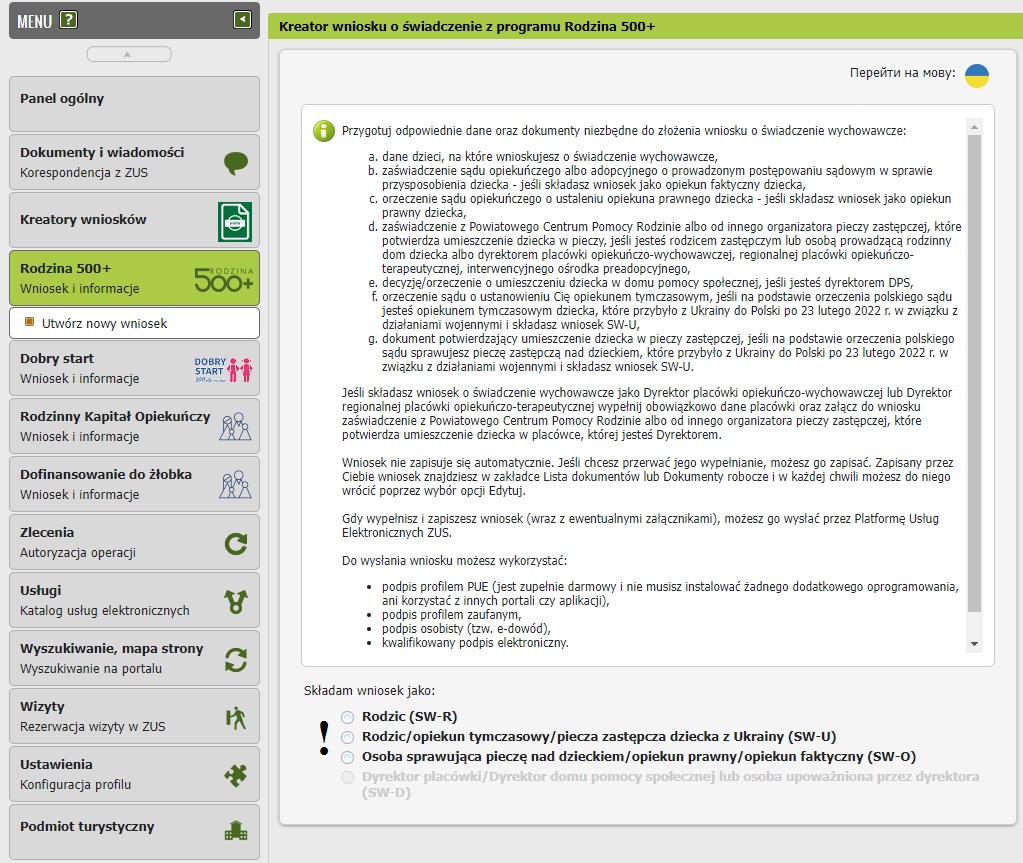Image resolution: width=1023 pixels, height=863 pixels.
Task: Click the info box vertical scrollbar thumb
Action: (x=974, y=370)
